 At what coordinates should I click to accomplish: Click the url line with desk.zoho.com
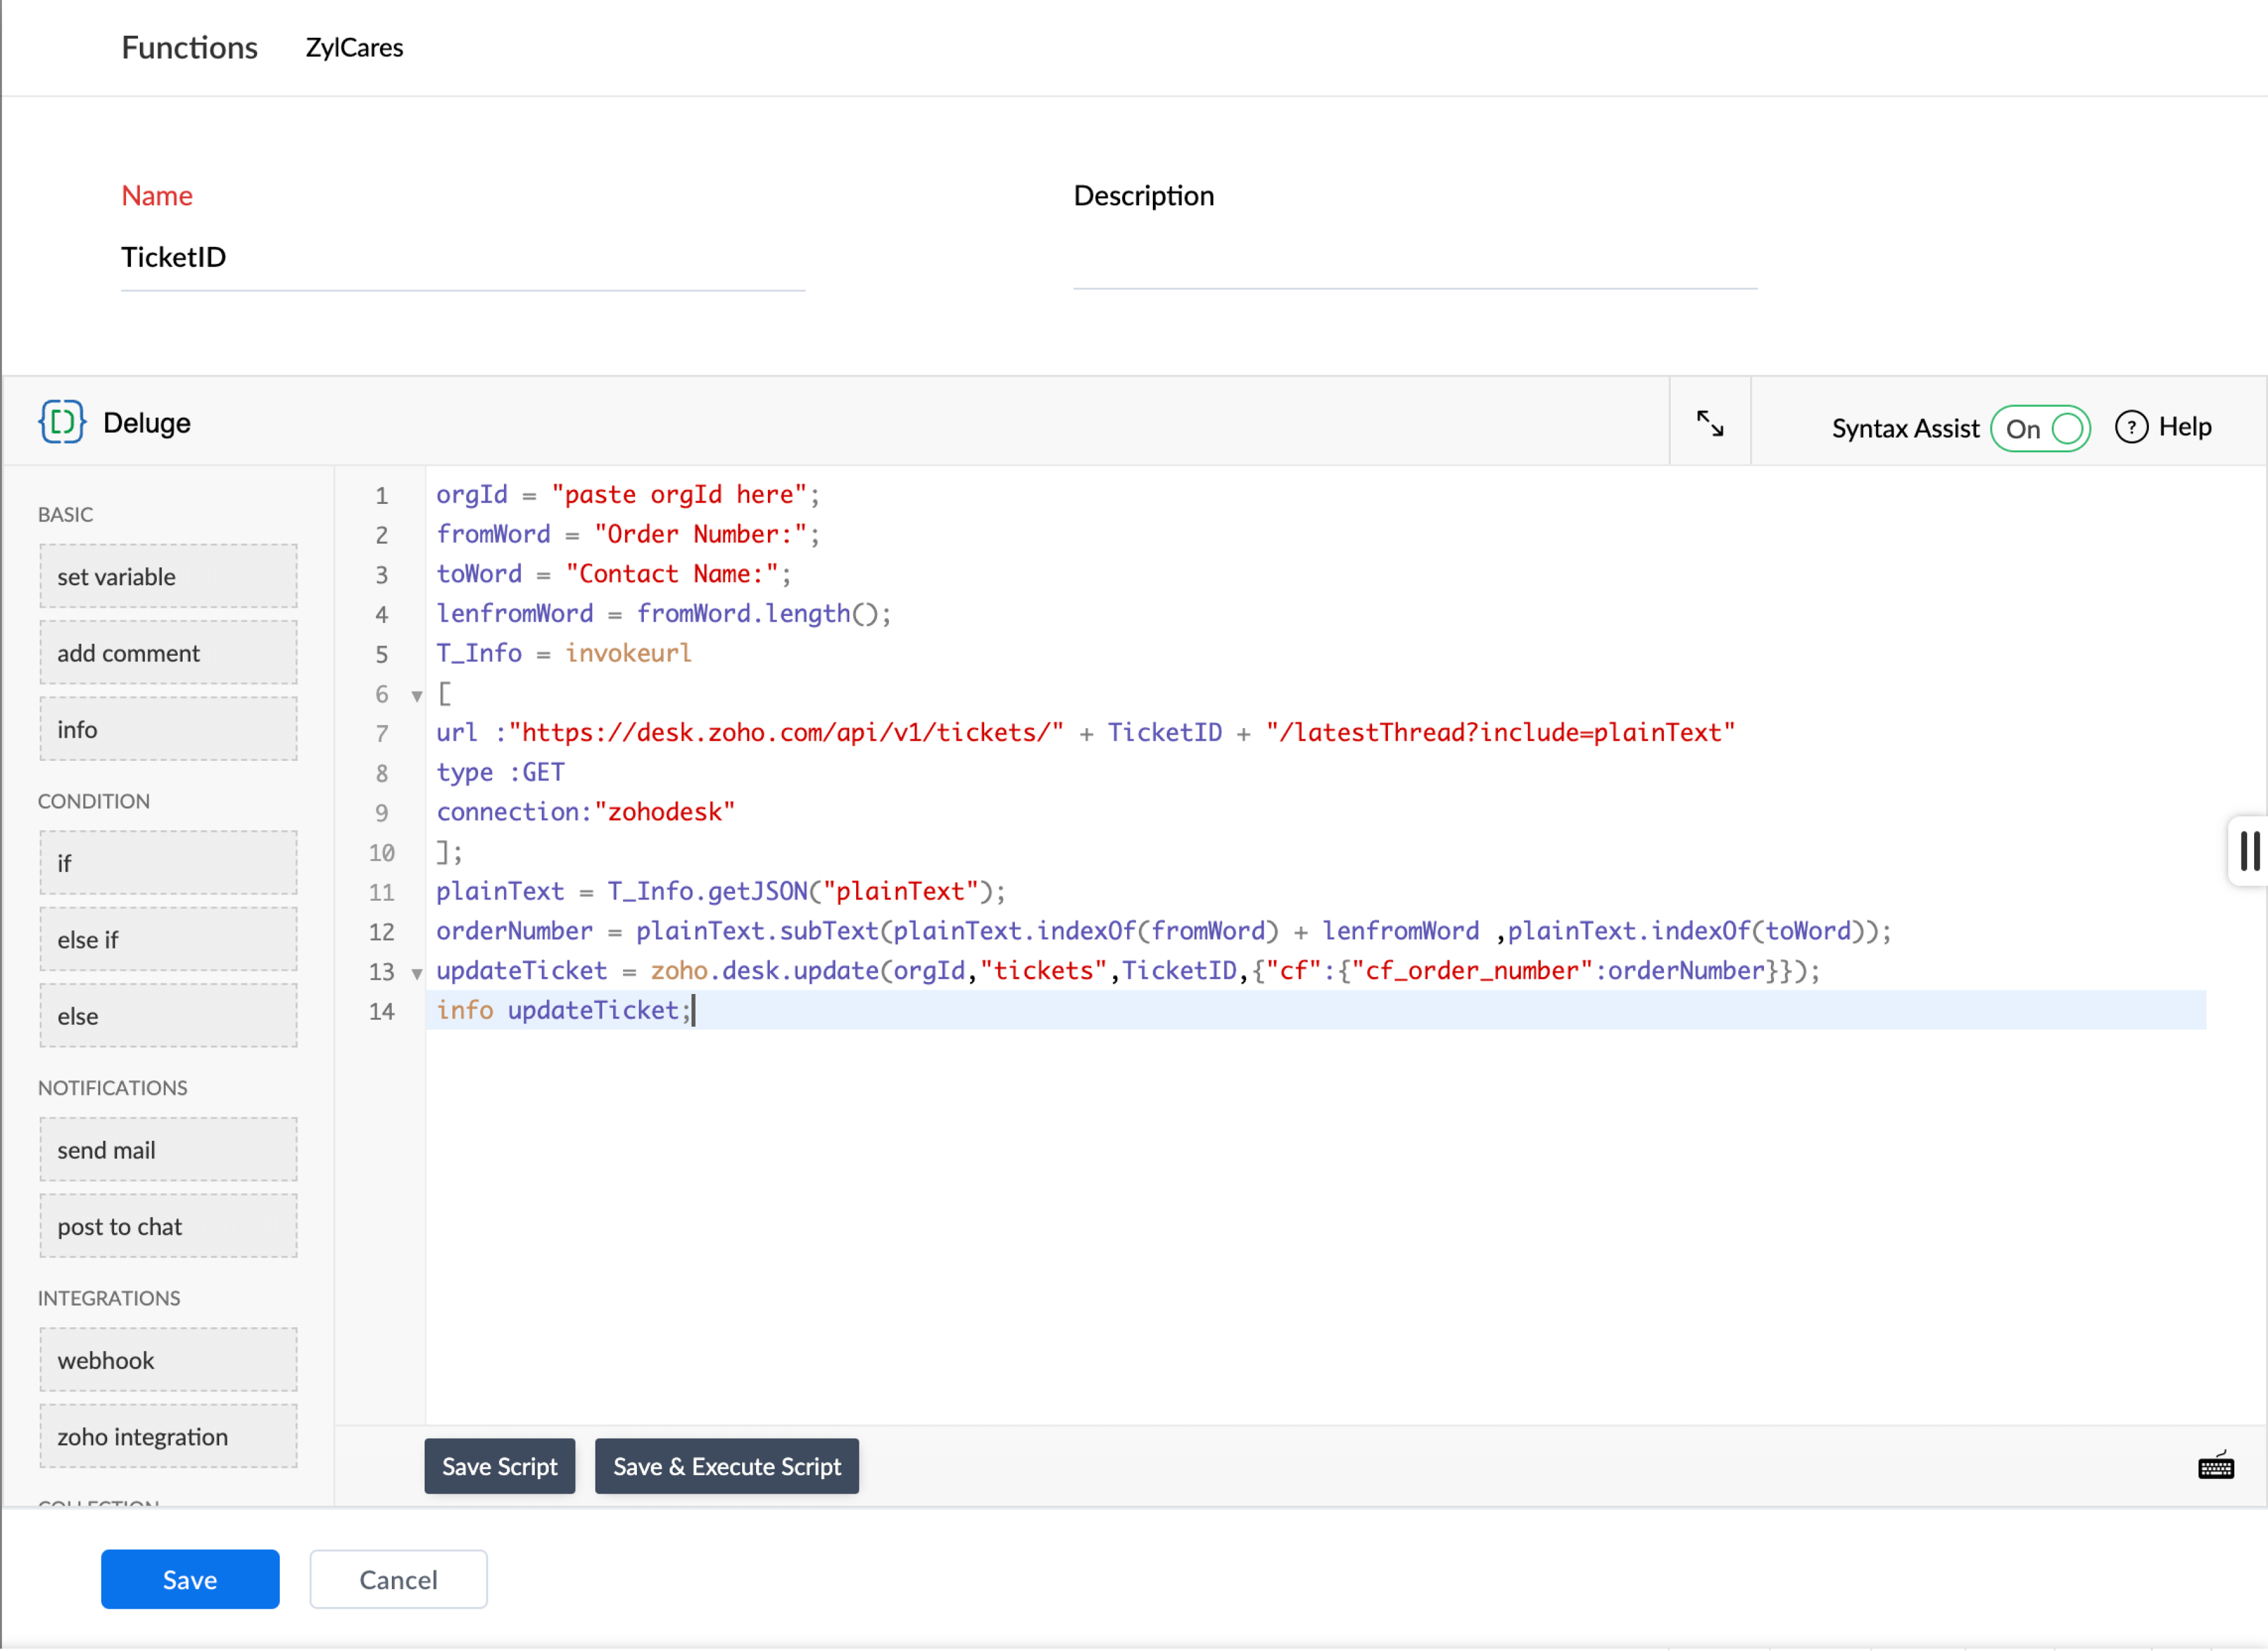click(x=1086, y=733)
